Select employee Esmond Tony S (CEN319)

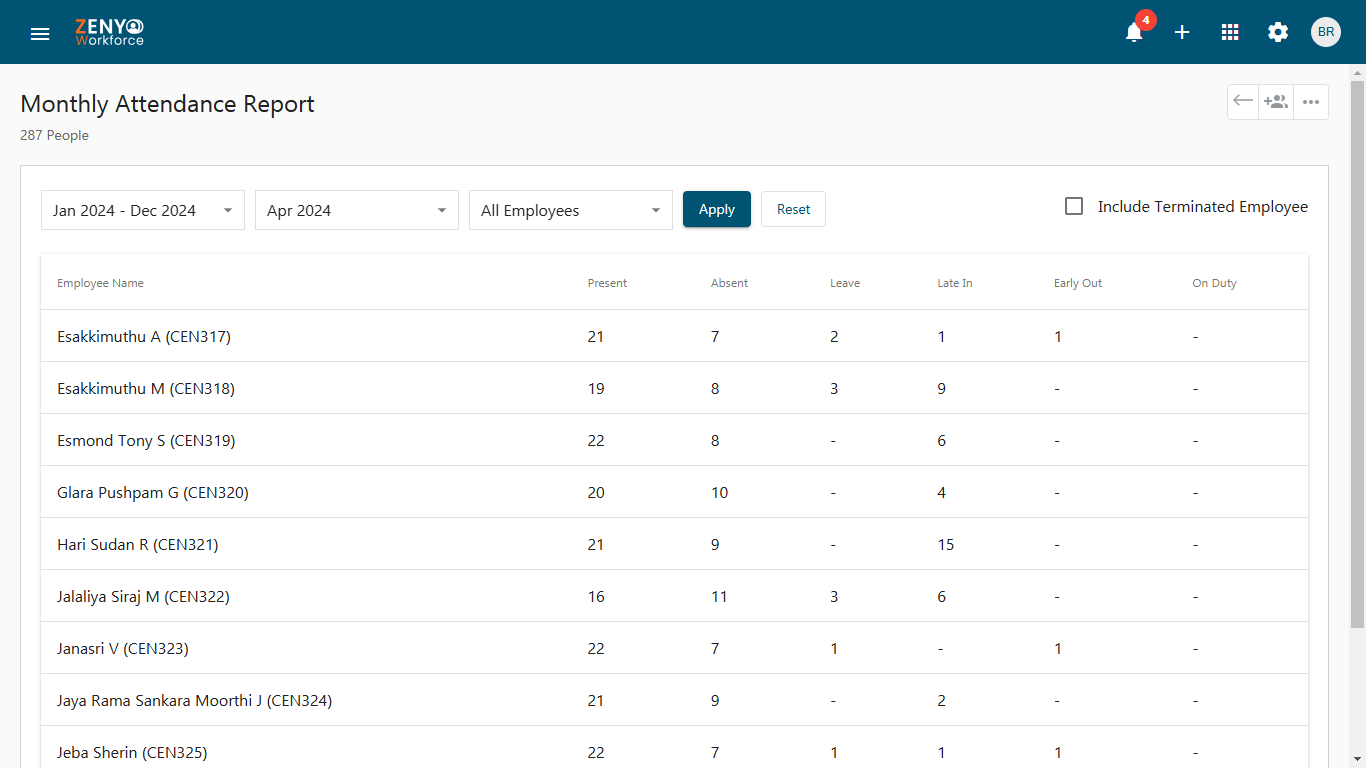pyautogui.click(x=146, y=441)
